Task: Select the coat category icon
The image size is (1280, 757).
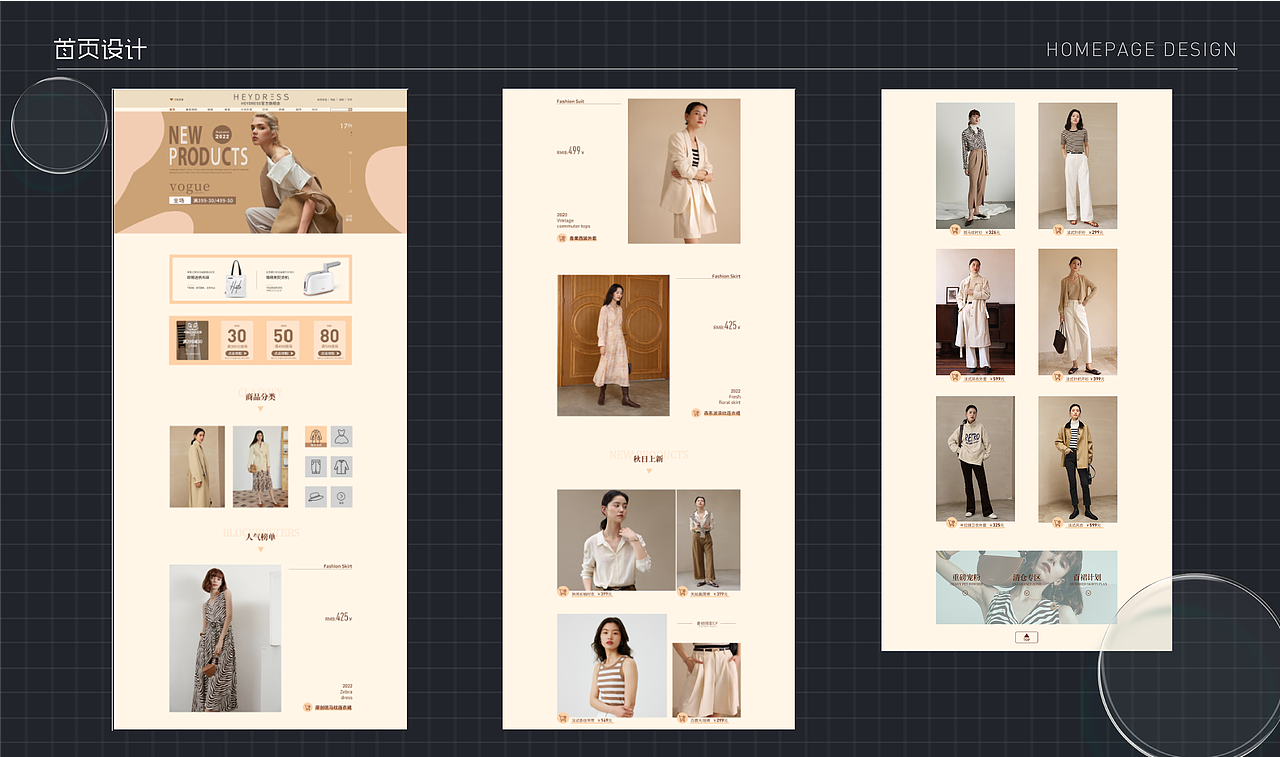Action: tap(316, 437)
